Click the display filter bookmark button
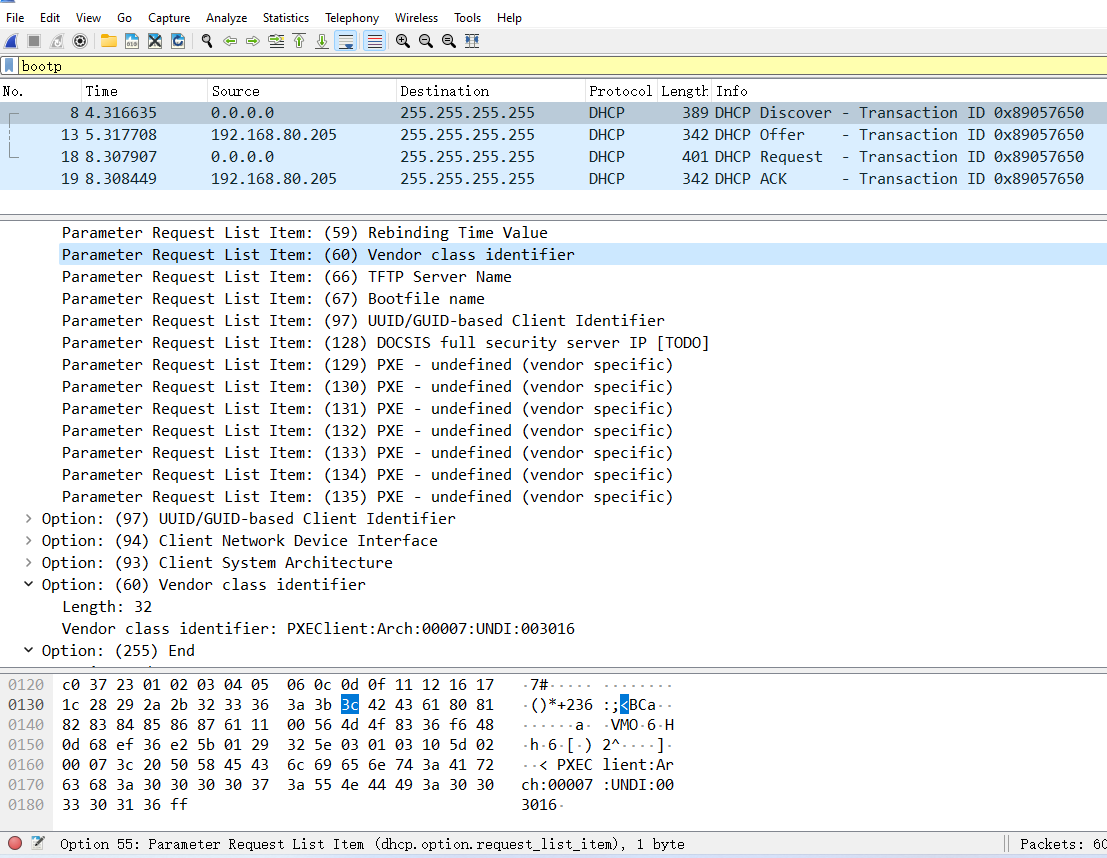1107x858 pixels. [10, 66]
